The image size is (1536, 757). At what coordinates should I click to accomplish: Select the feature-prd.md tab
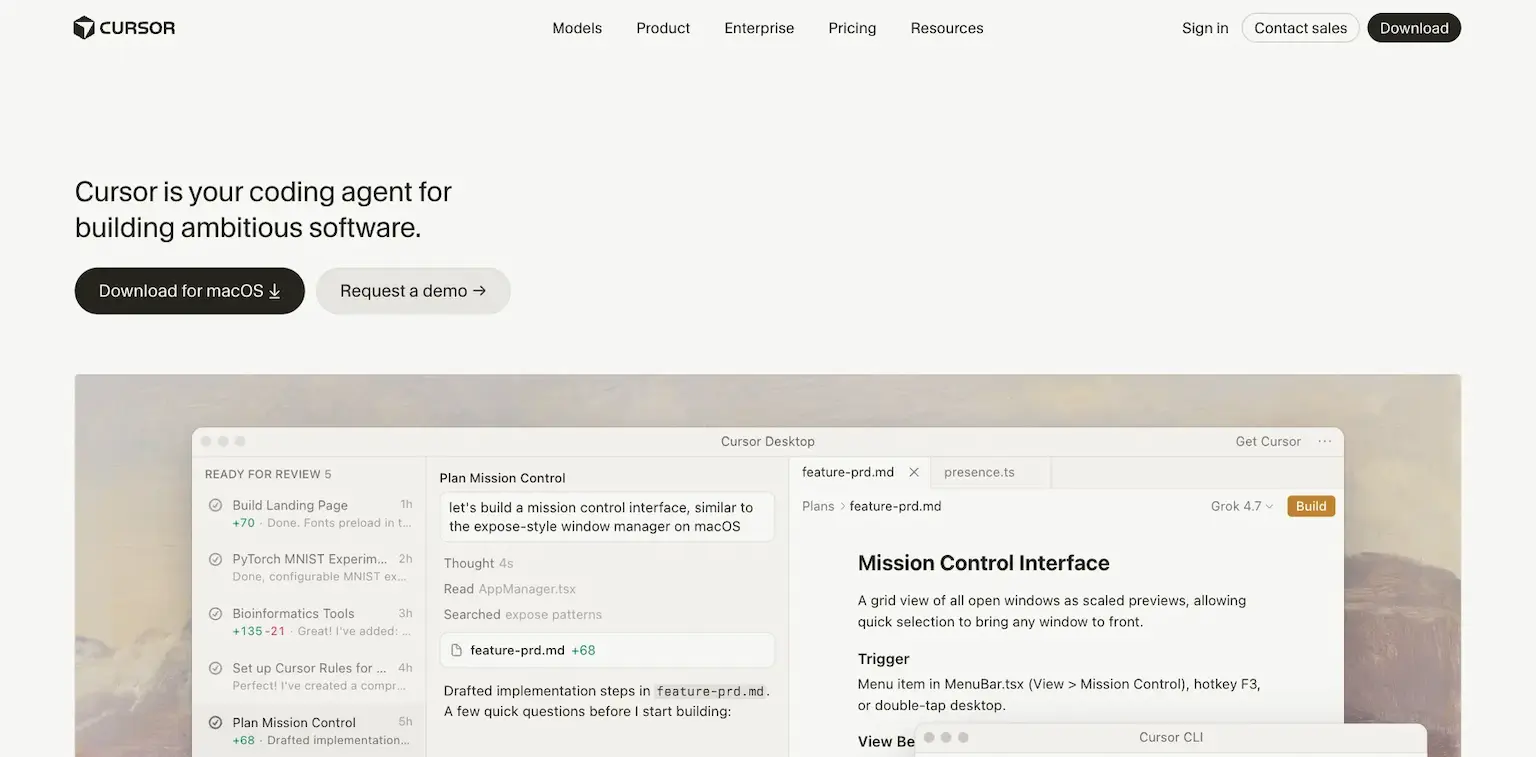point(848,472)
